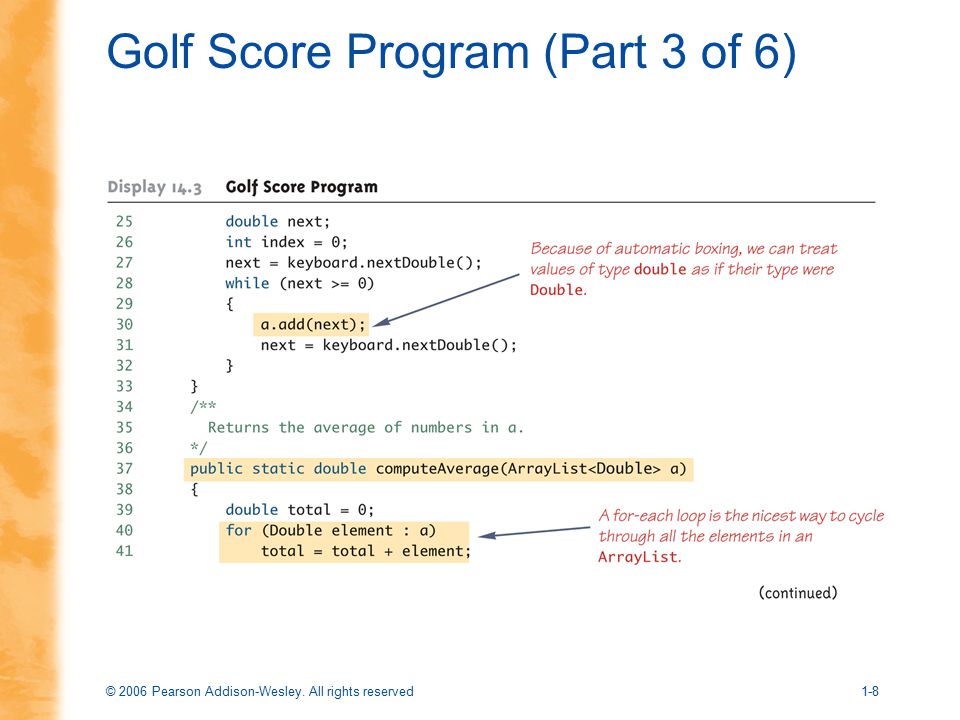Click line number 37

[124, 469]
